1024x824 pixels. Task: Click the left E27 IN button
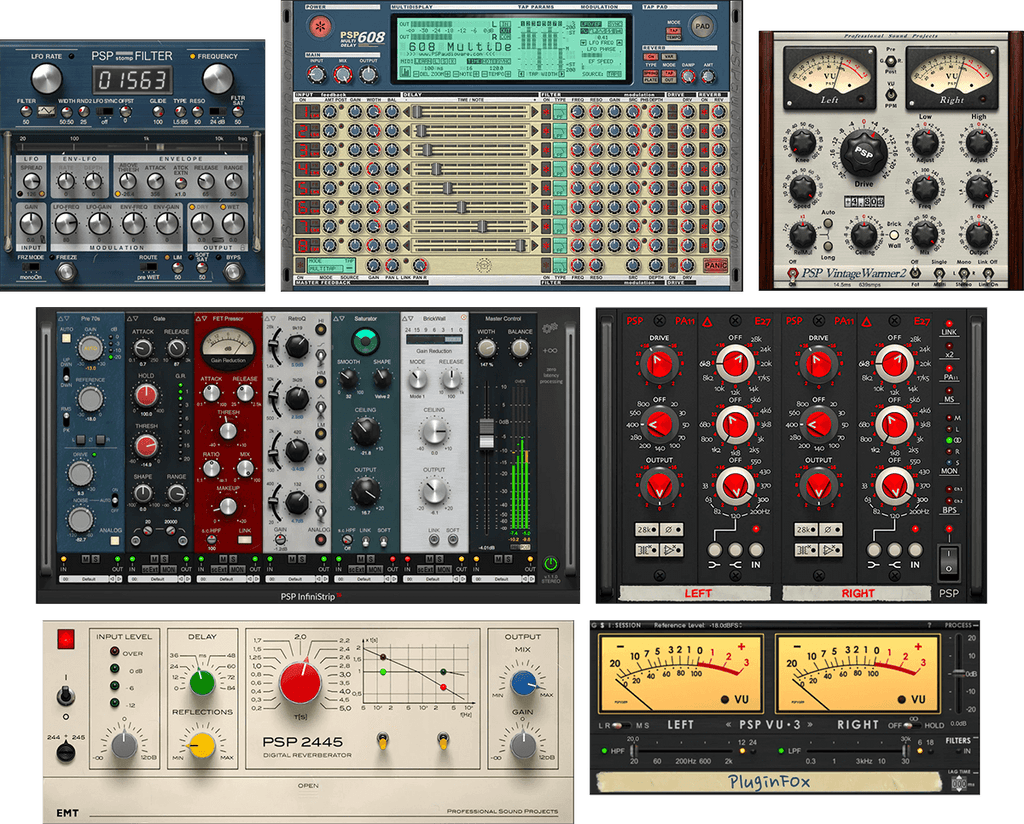point(756,550)
